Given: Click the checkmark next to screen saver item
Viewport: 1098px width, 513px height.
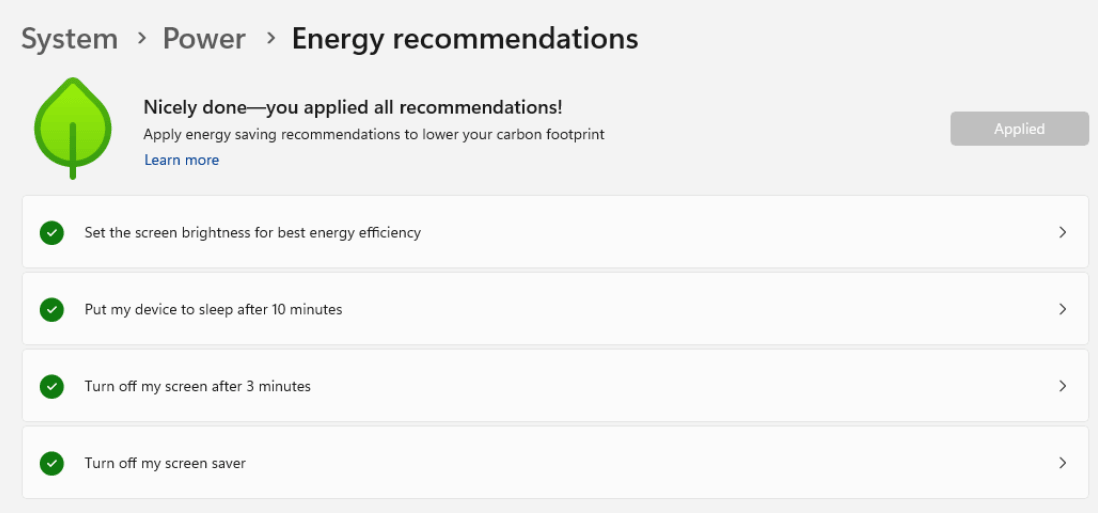Looking at the screenshot, I should pyautogui.click(x=51, y=463).
